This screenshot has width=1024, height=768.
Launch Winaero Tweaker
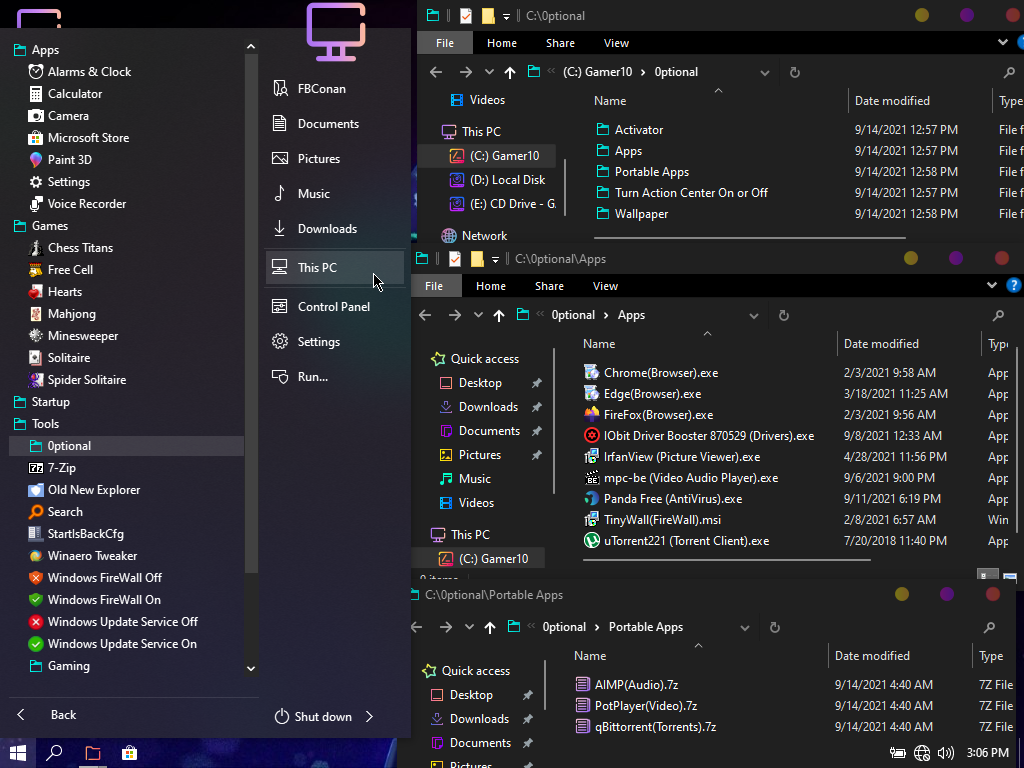(83, 556)
